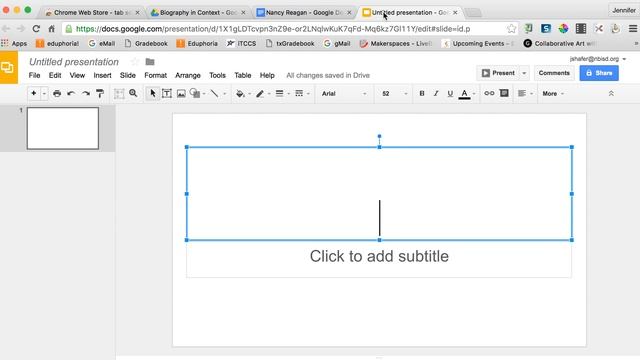Select the arrow Select tool
640x360 pixels.
(153, 93)
